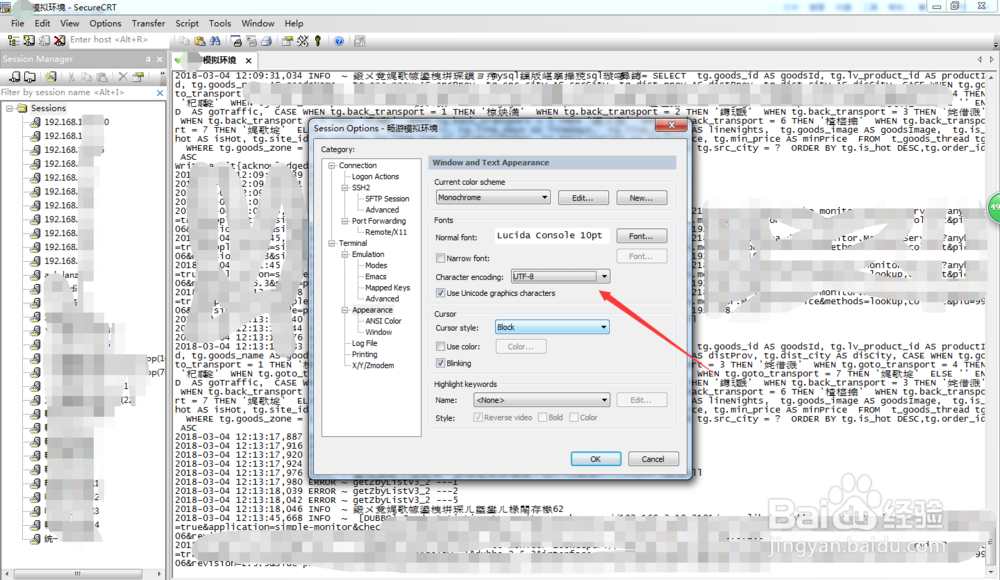This screenshot has width=1000, height=580.
Task: Click Delete X icon in Session Manager toolbar
Action: tap(122, 77)
